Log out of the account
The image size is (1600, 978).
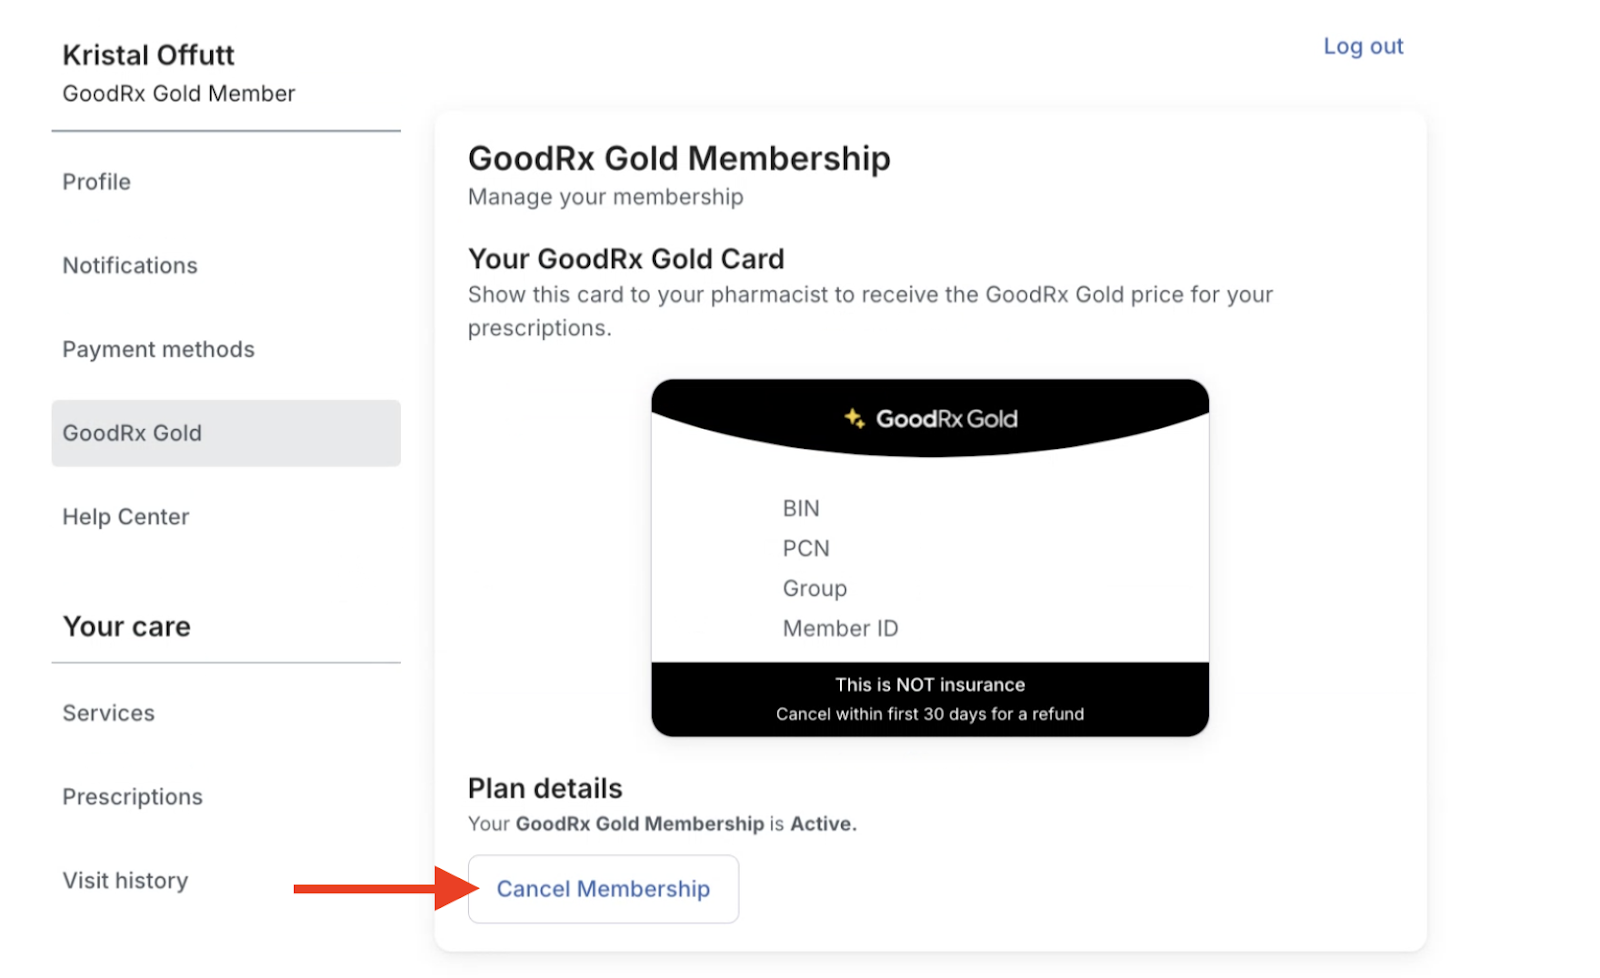1362,45
